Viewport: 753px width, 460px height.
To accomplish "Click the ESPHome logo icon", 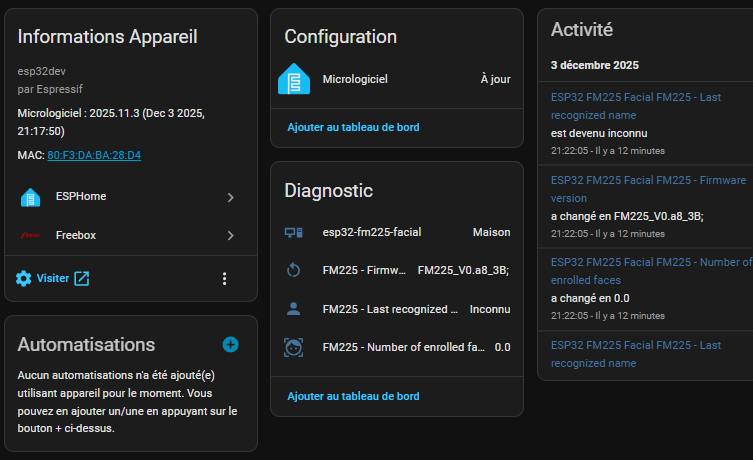I will [x=30, y=197].
